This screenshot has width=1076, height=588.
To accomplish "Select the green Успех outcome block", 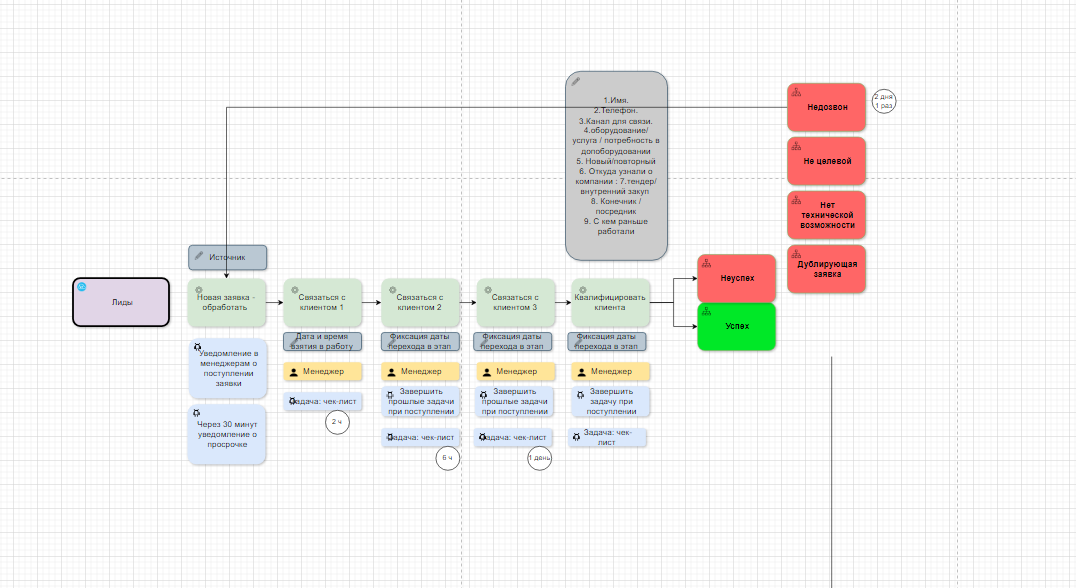I will (736, 327).
